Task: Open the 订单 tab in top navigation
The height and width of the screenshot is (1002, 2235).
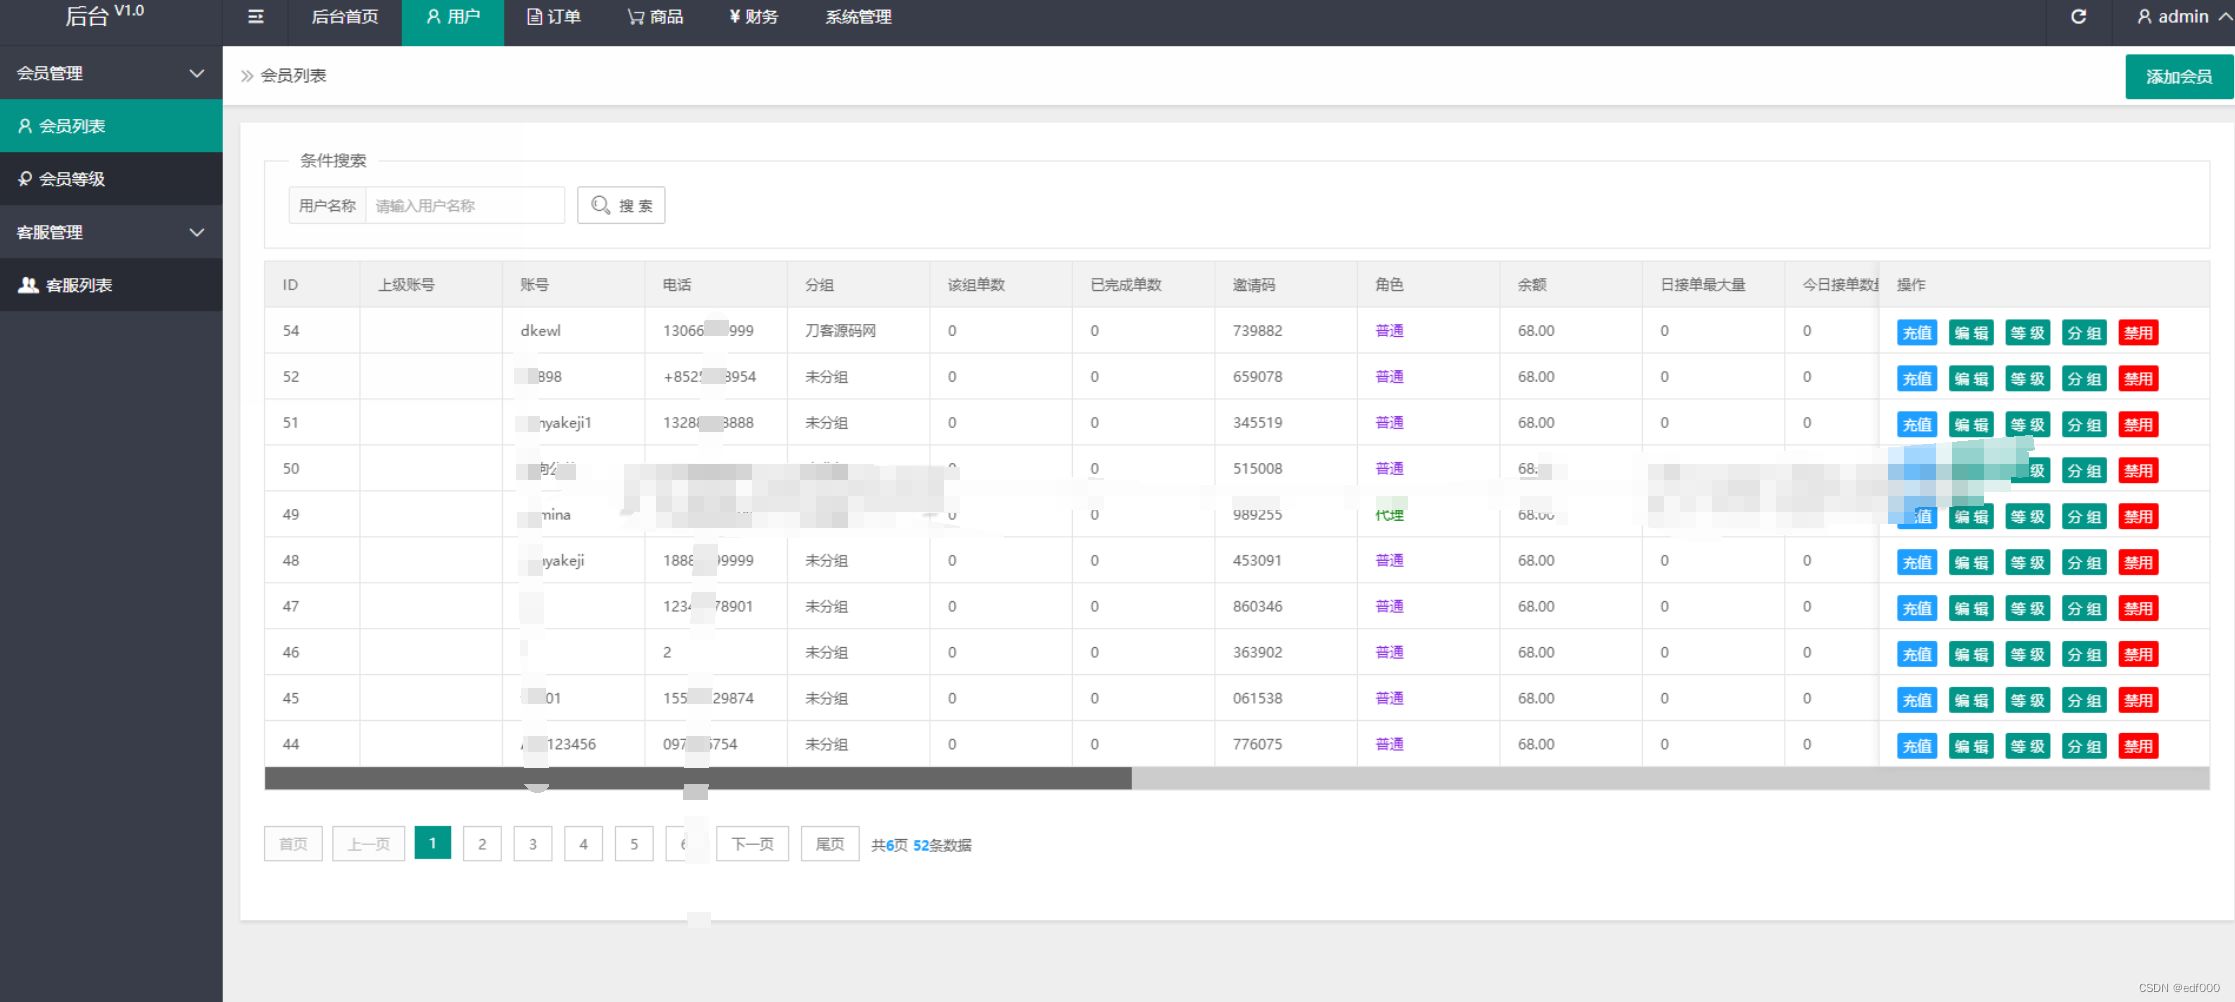Action: [554, 17]
